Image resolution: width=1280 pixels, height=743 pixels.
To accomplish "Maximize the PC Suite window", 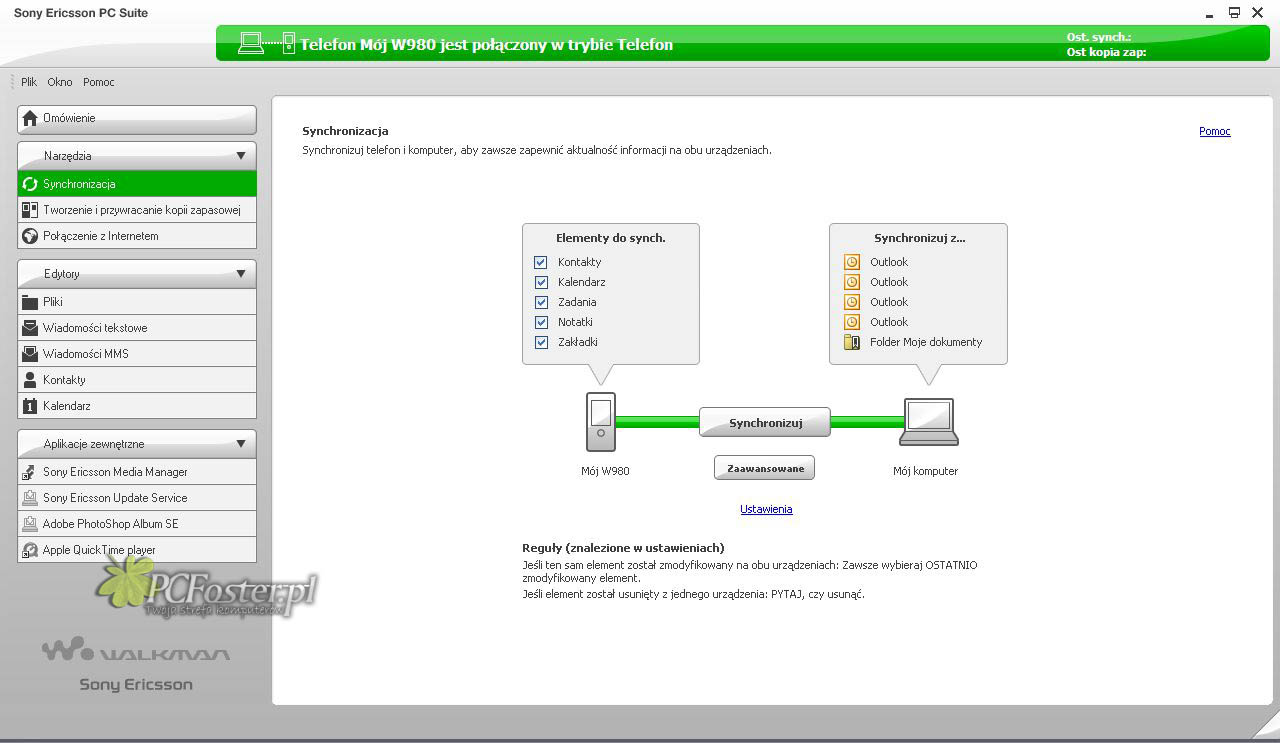I will tap(1234, 12).
